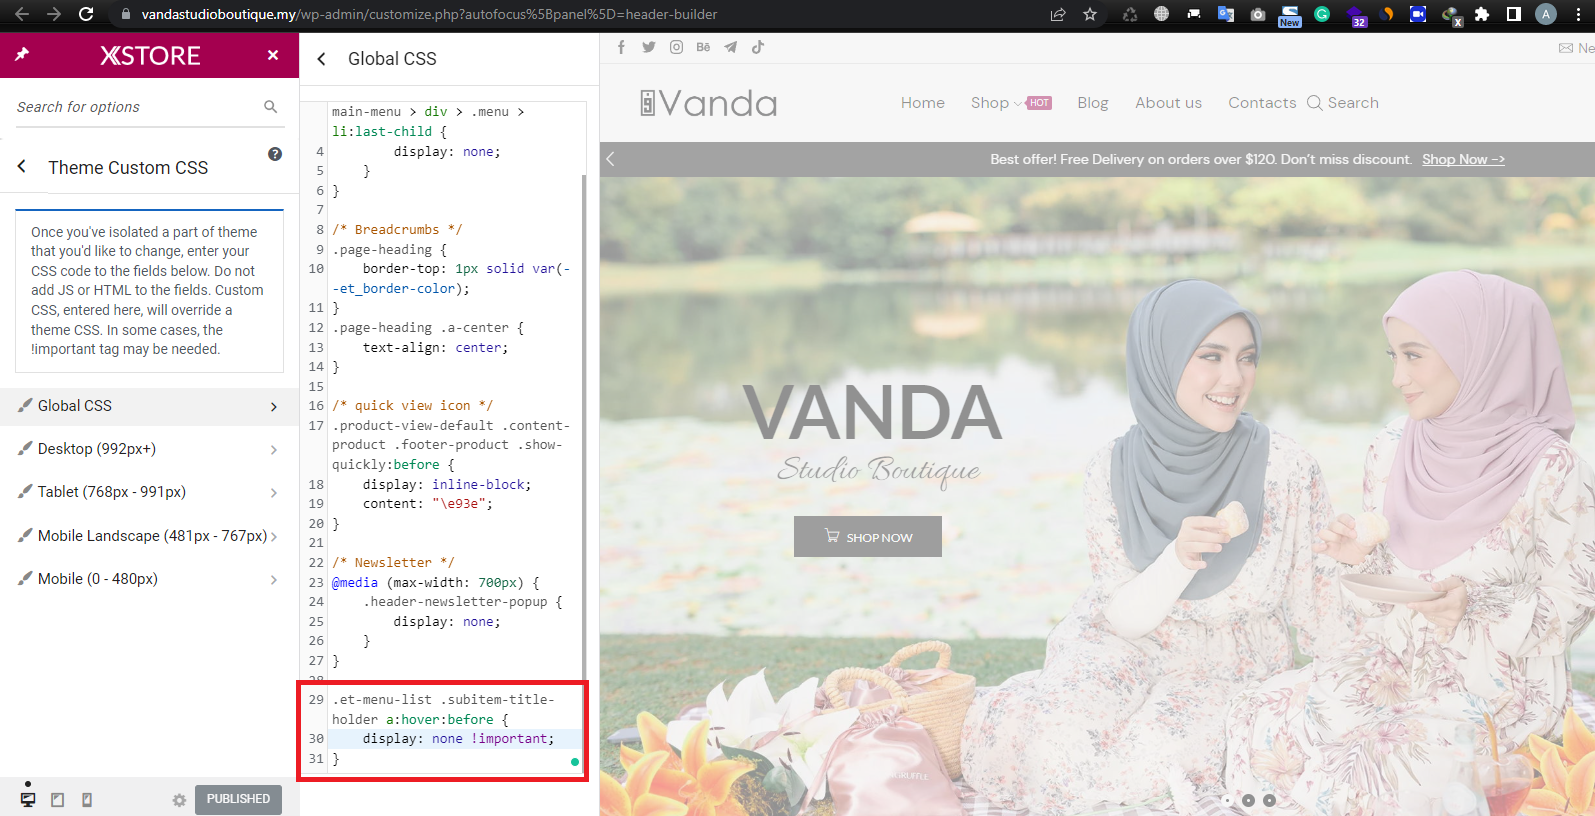Click the display: none !important code line

point(458,739)
